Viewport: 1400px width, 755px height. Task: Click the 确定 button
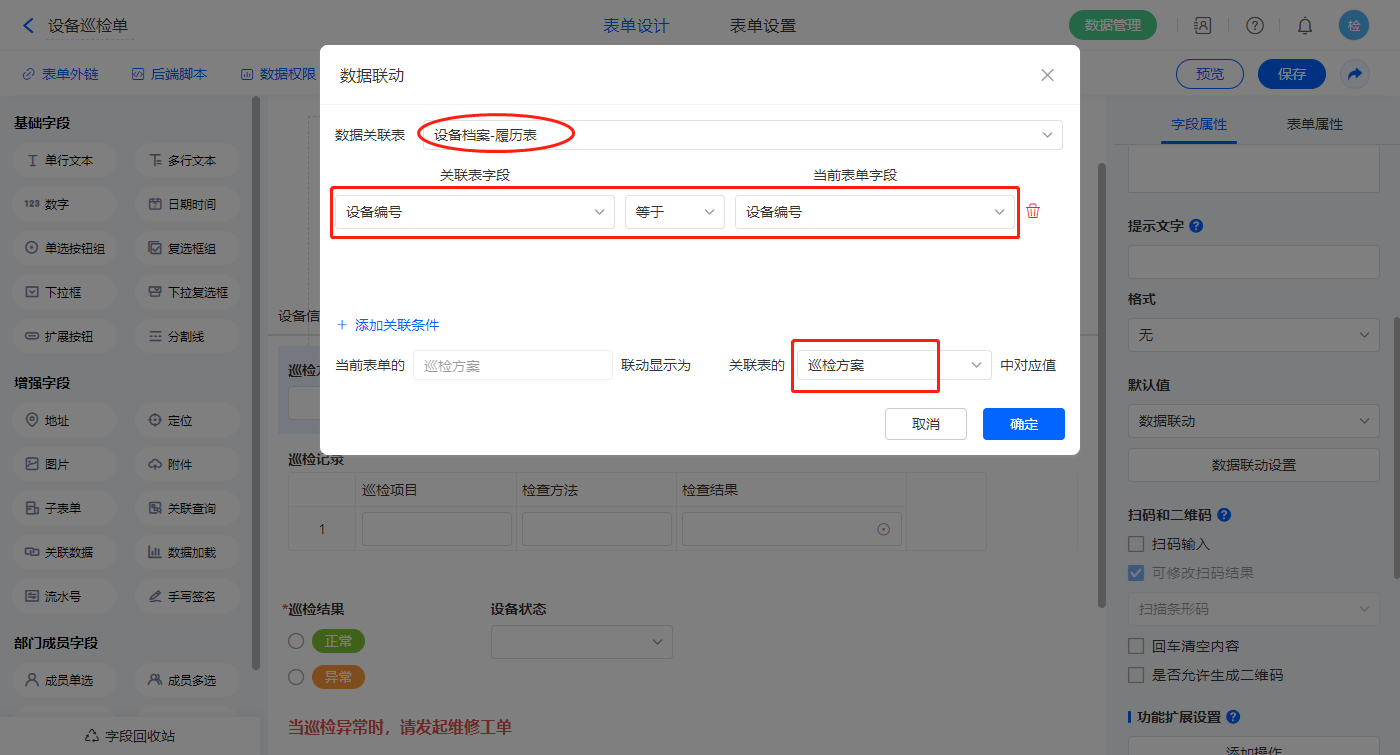pos(1023,424)
